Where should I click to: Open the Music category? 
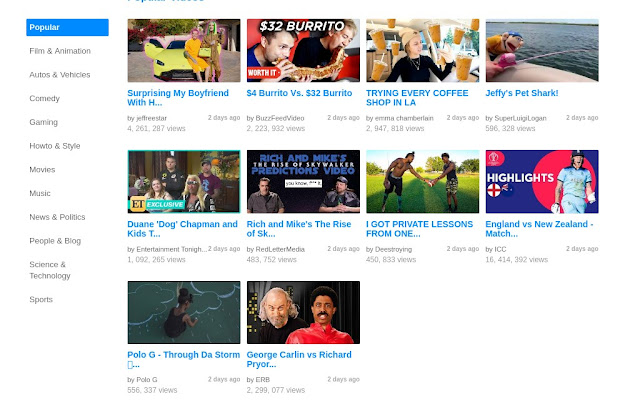pos(40,193)
